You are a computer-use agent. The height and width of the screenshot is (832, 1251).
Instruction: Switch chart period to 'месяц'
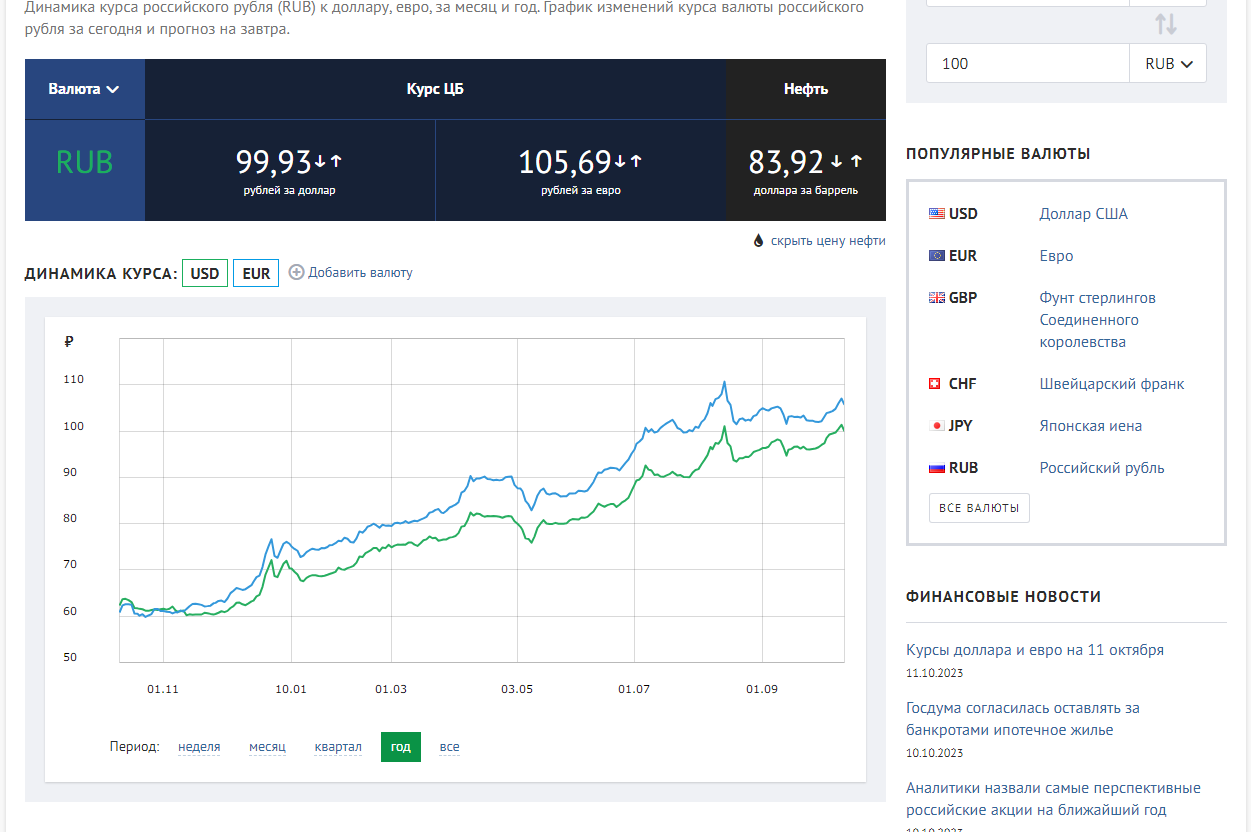point(267,747)
